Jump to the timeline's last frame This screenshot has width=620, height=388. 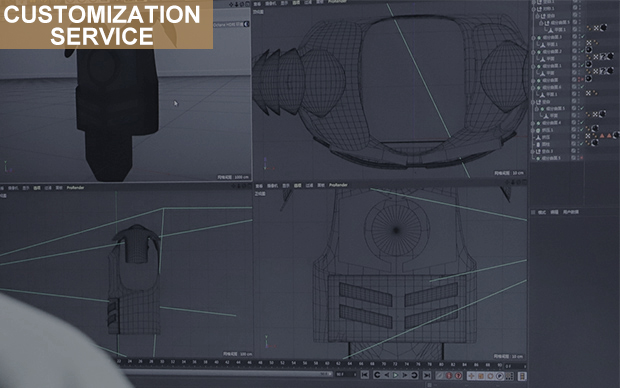[427, 375]
